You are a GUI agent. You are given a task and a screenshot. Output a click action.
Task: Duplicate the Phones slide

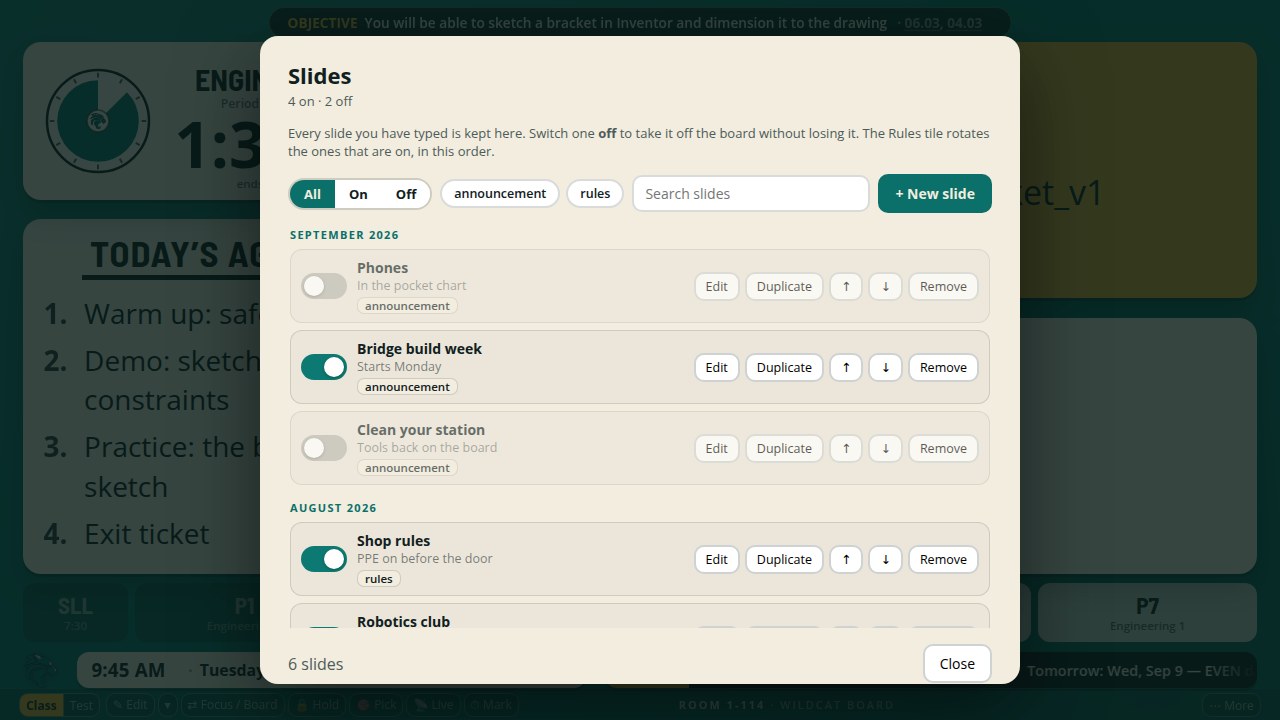click(x=784, y=286)
